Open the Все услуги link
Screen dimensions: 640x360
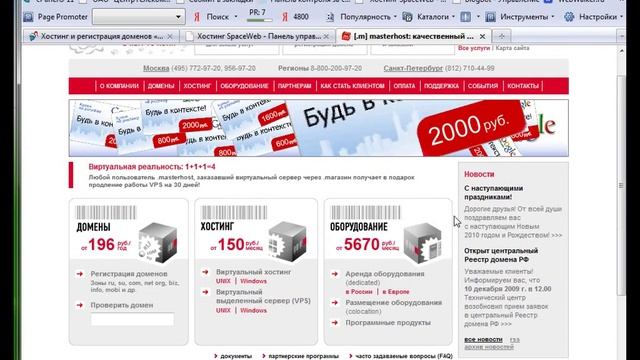[x=473, y=48]
